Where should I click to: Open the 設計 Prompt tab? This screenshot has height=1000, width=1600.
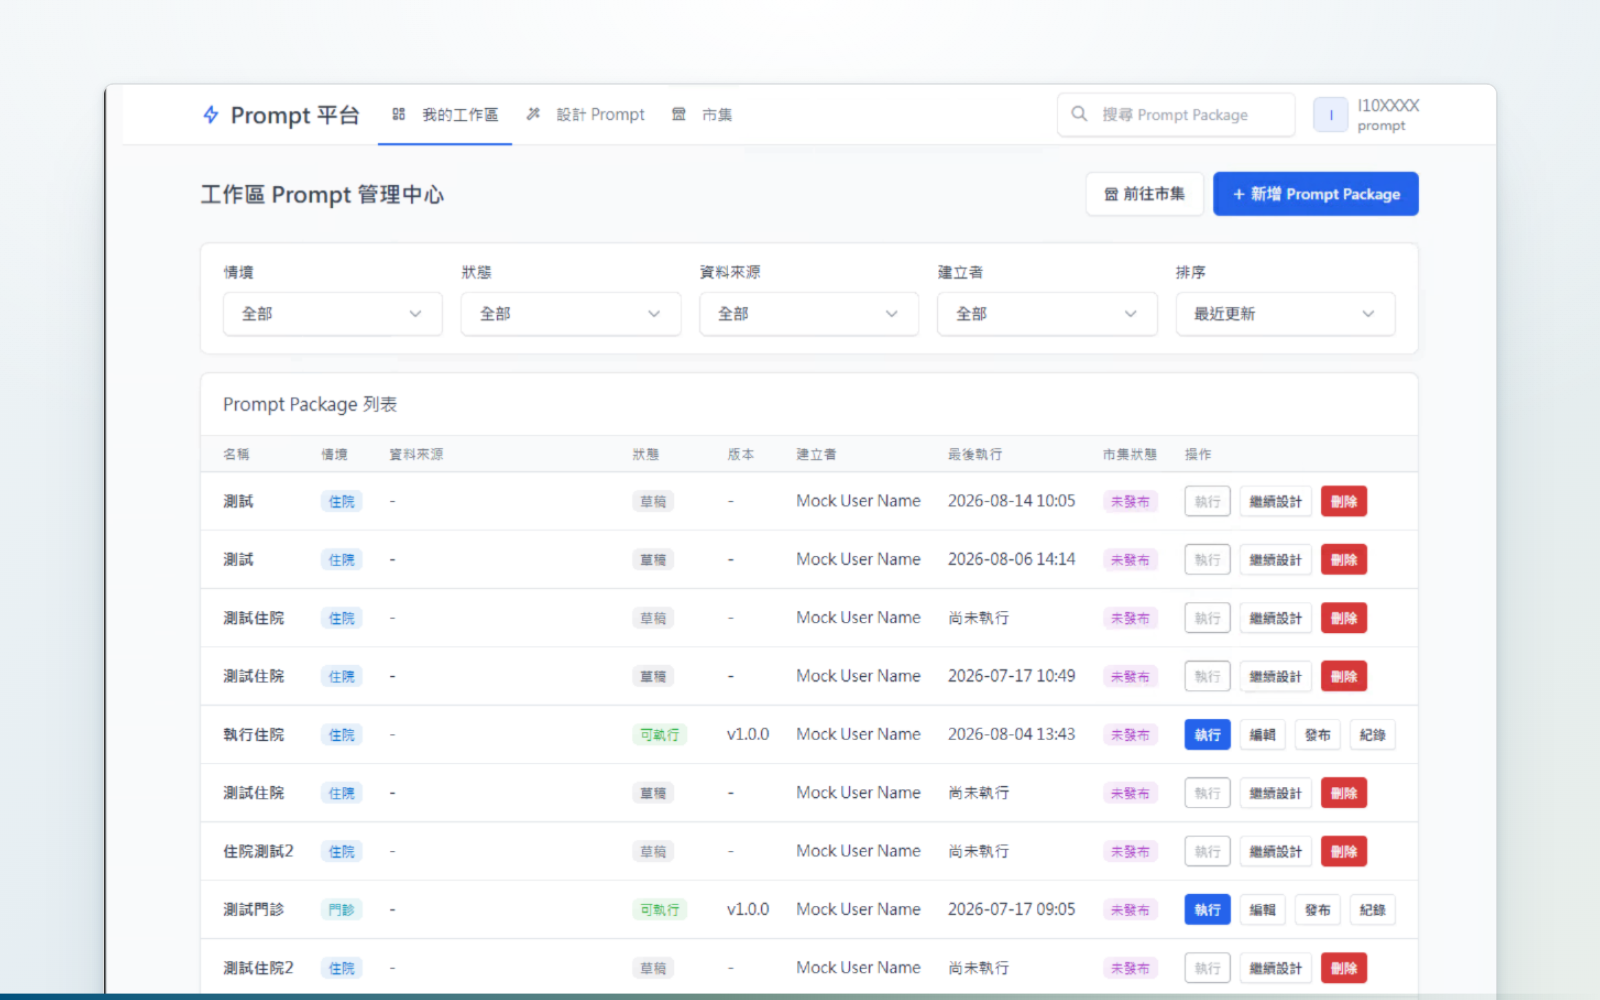pyautogui.click(x=586, y=115)
